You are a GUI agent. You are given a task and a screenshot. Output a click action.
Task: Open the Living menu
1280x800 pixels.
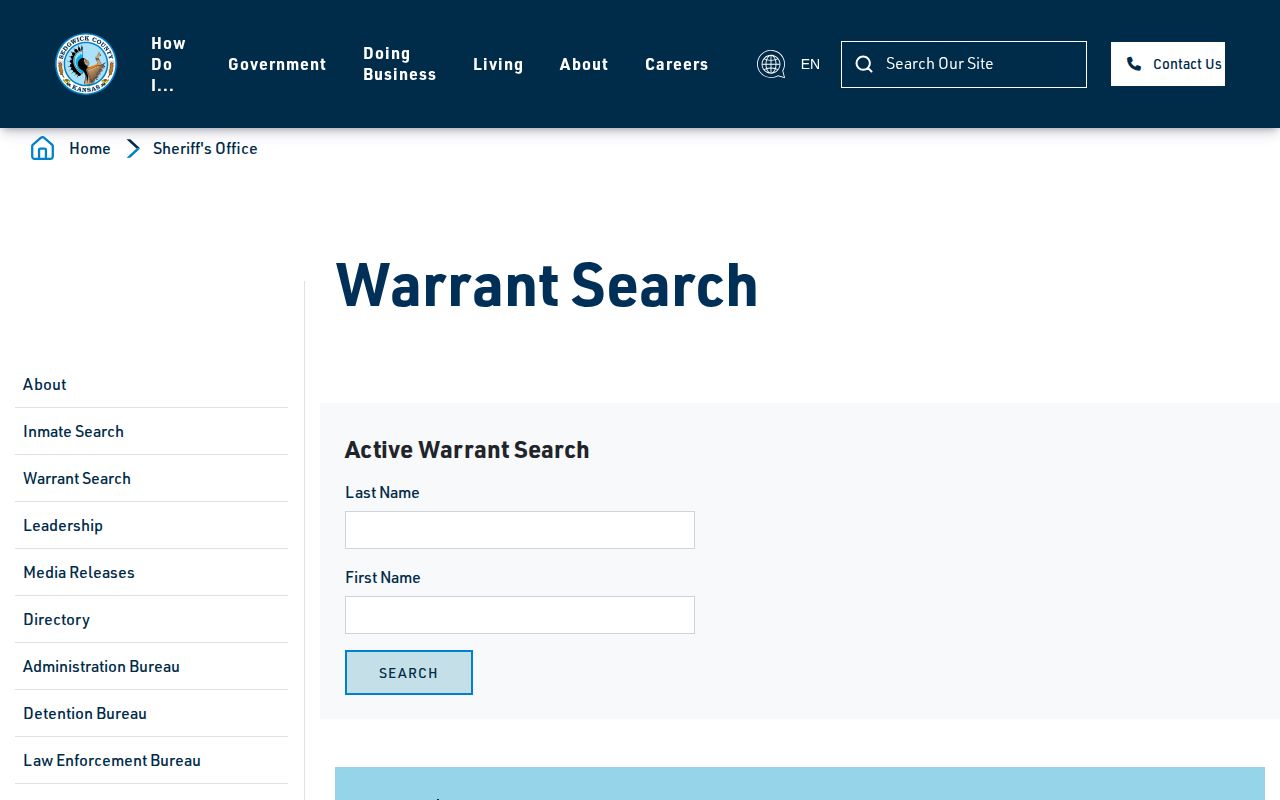tap(498, 64)
